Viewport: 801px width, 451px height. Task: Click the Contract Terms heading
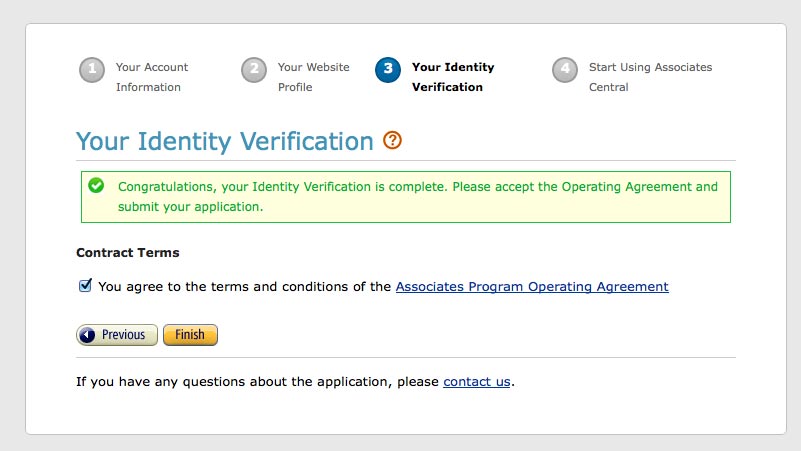click(x=128, y=253)
